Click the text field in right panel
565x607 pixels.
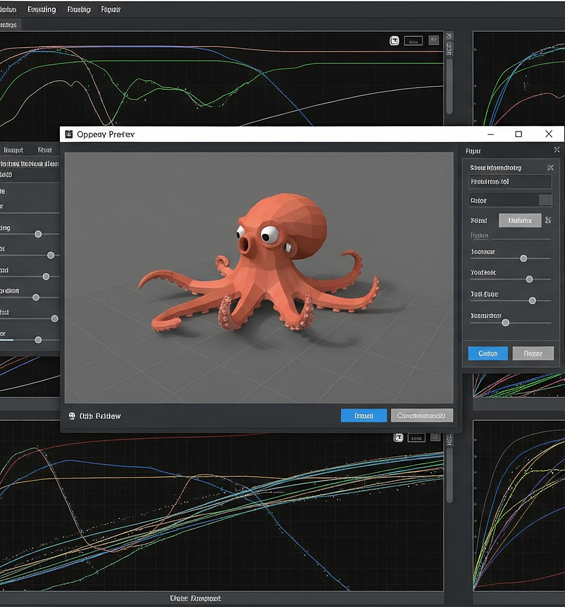(x=510, y=182)
